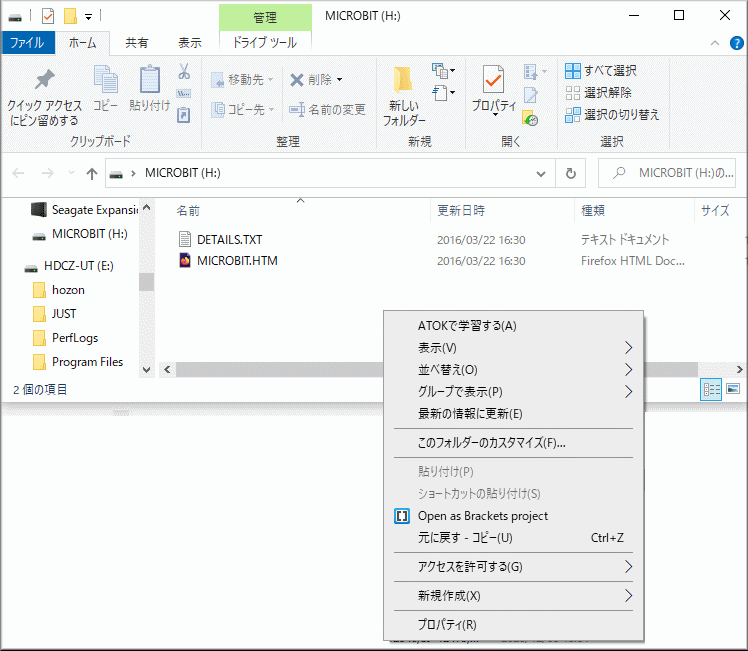Click the Copy ribbon icon
Image resolution: width=748 pixels, height=651 pixels.
(105, 79)
